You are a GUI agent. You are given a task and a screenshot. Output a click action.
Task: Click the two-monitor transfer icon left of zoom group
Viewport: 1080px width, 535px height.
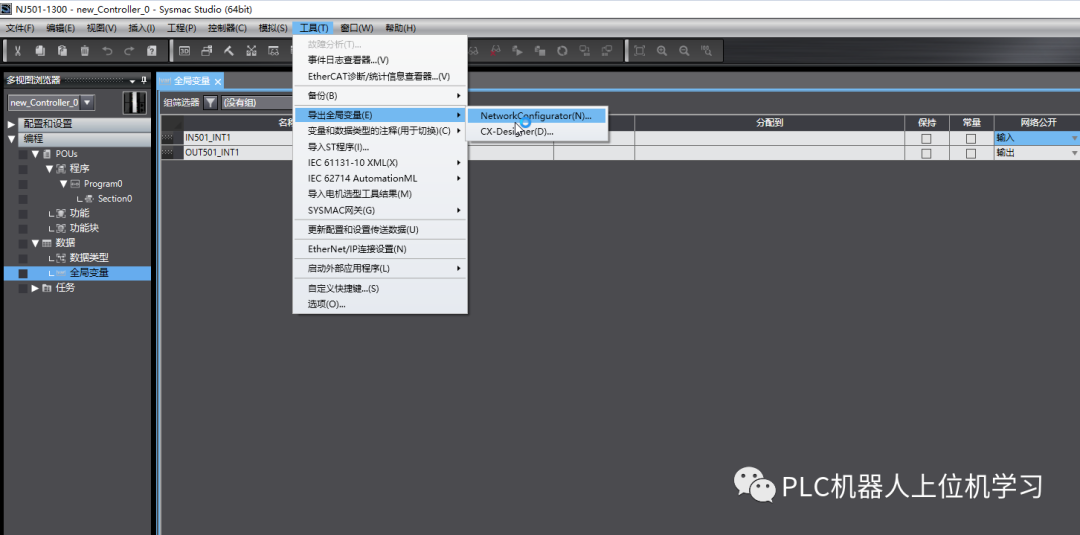click(x=607, y=50)
